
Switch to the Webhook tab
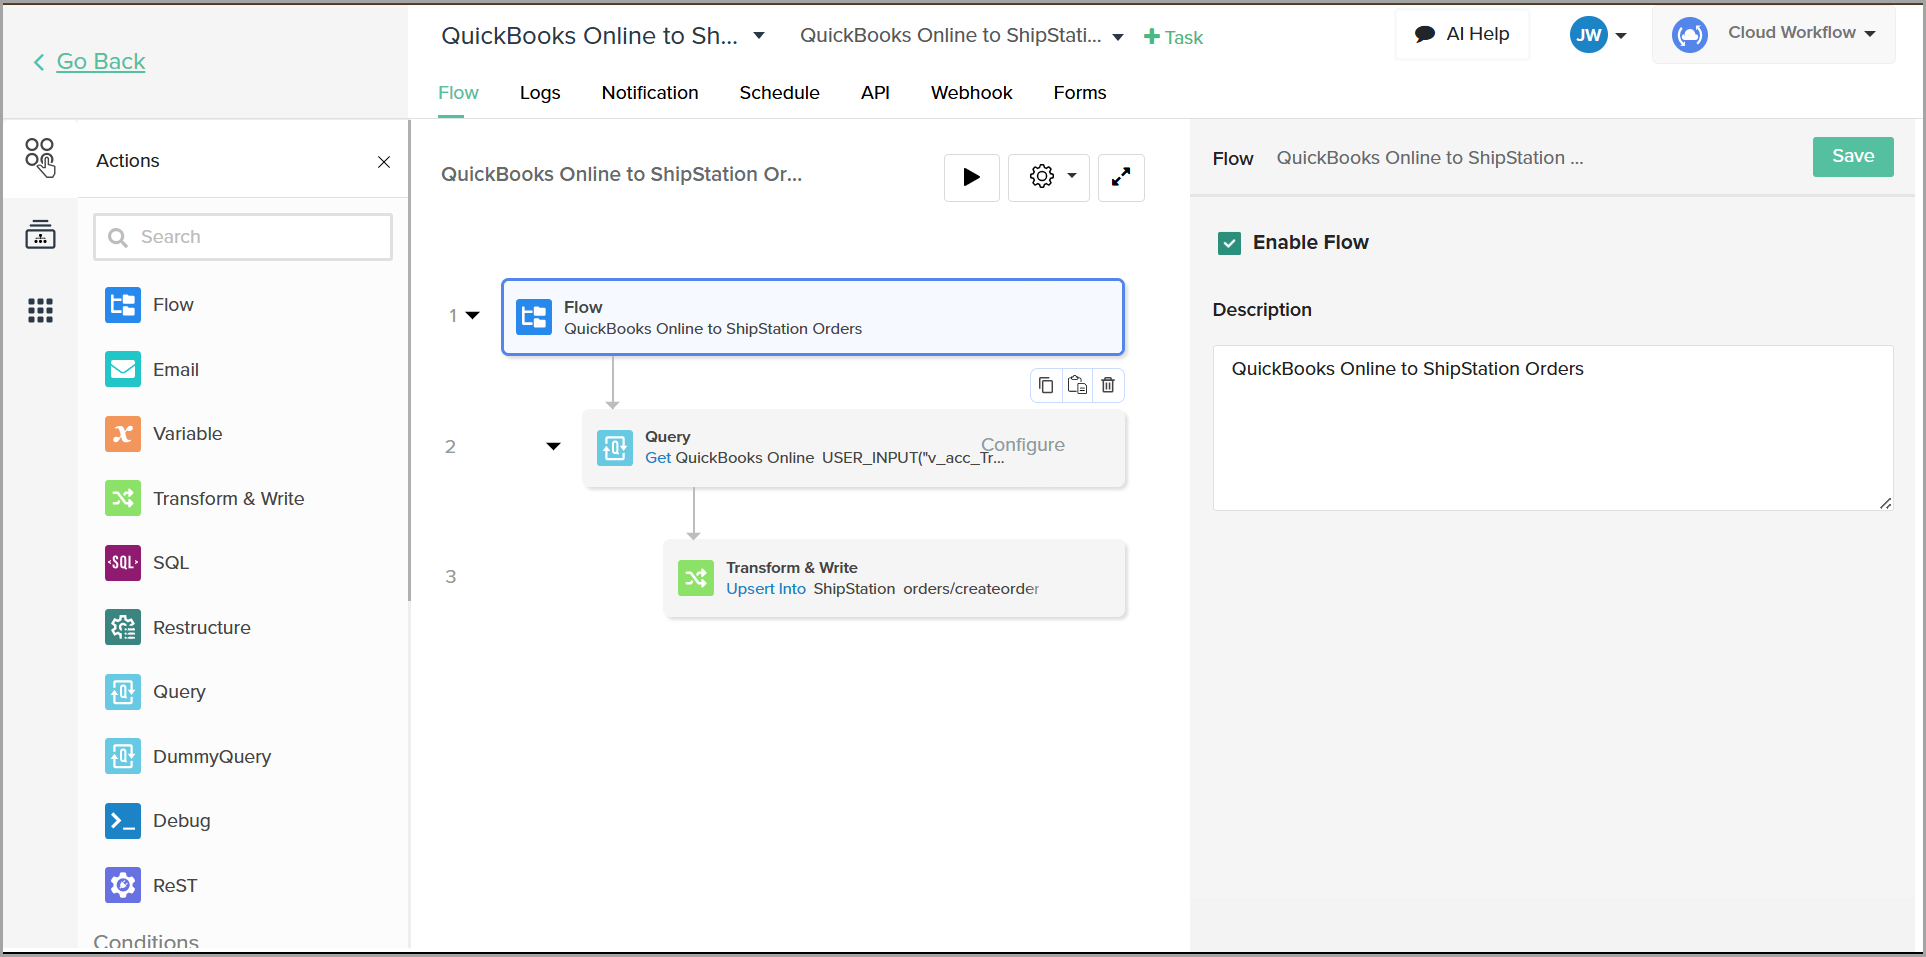pos(971,93)
